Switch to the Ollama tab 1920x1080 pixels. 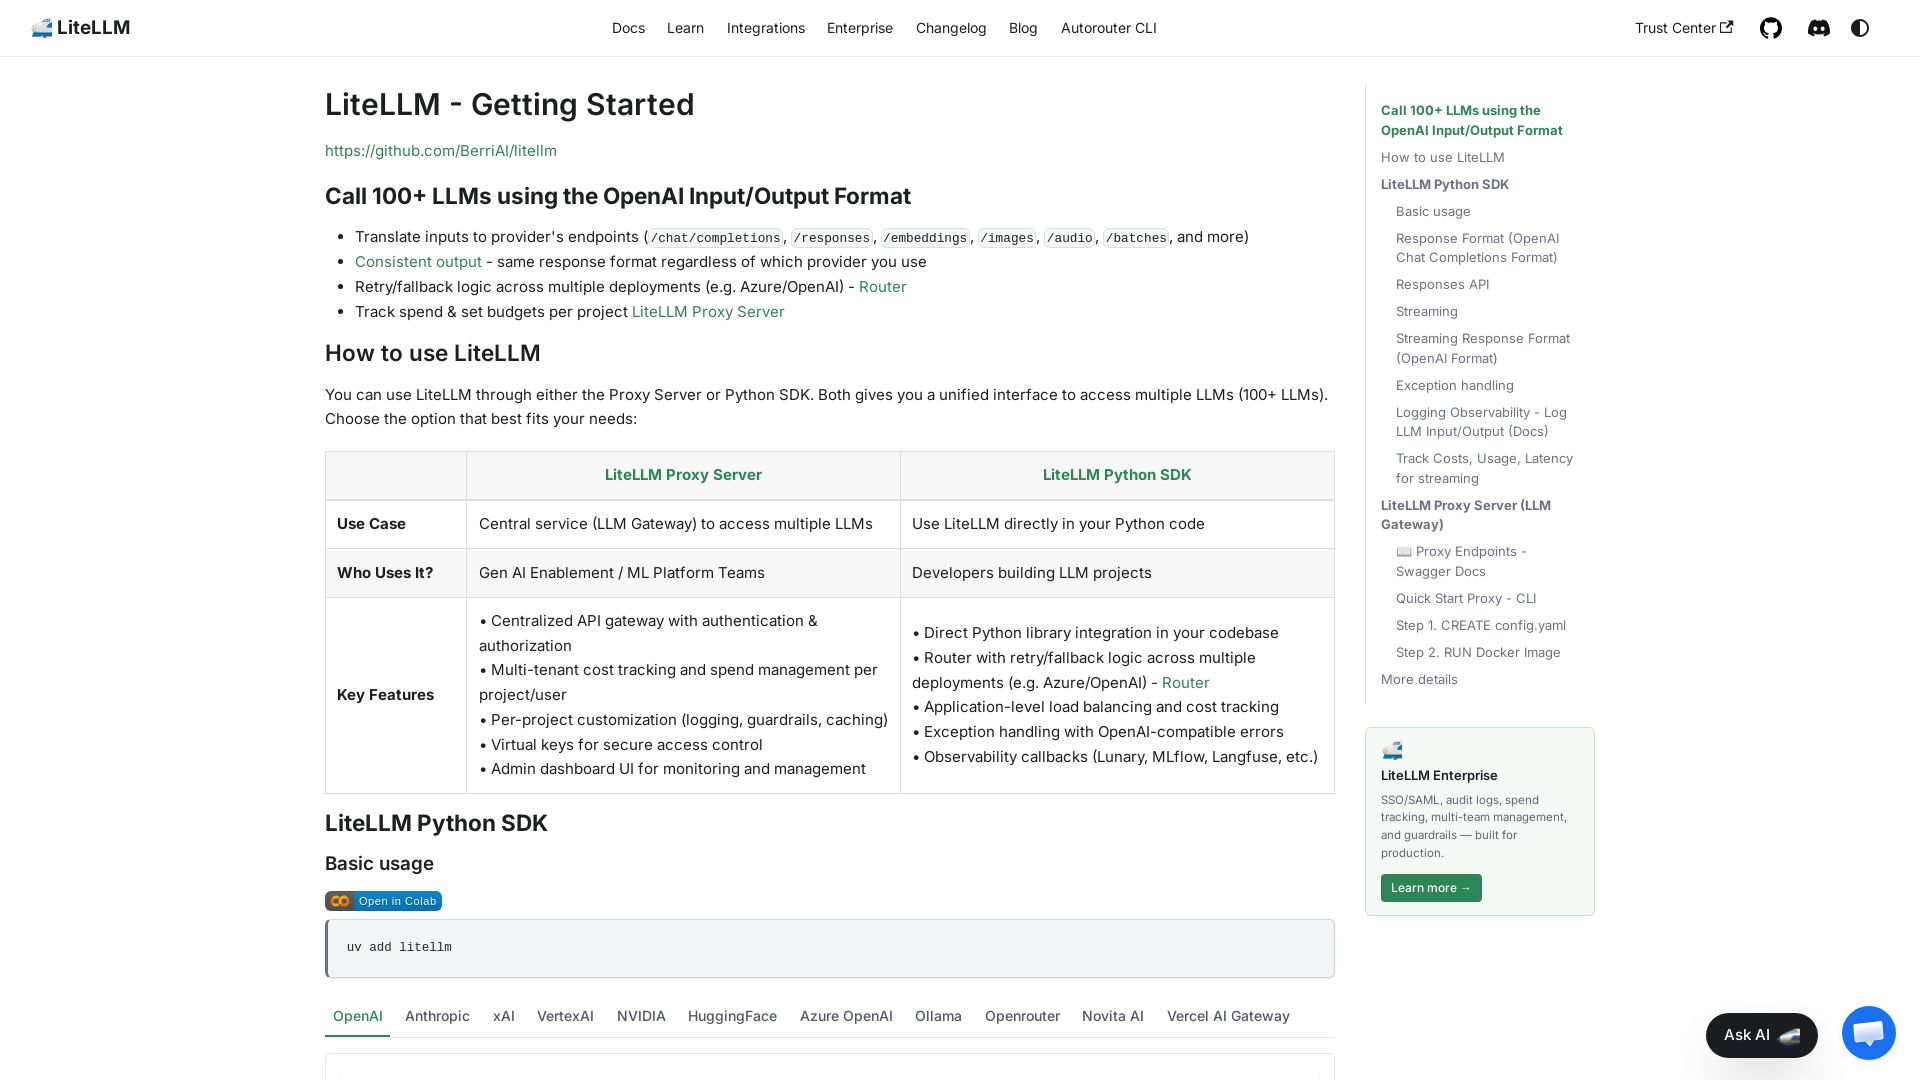pyautogui.click(x=938, y=1016)
